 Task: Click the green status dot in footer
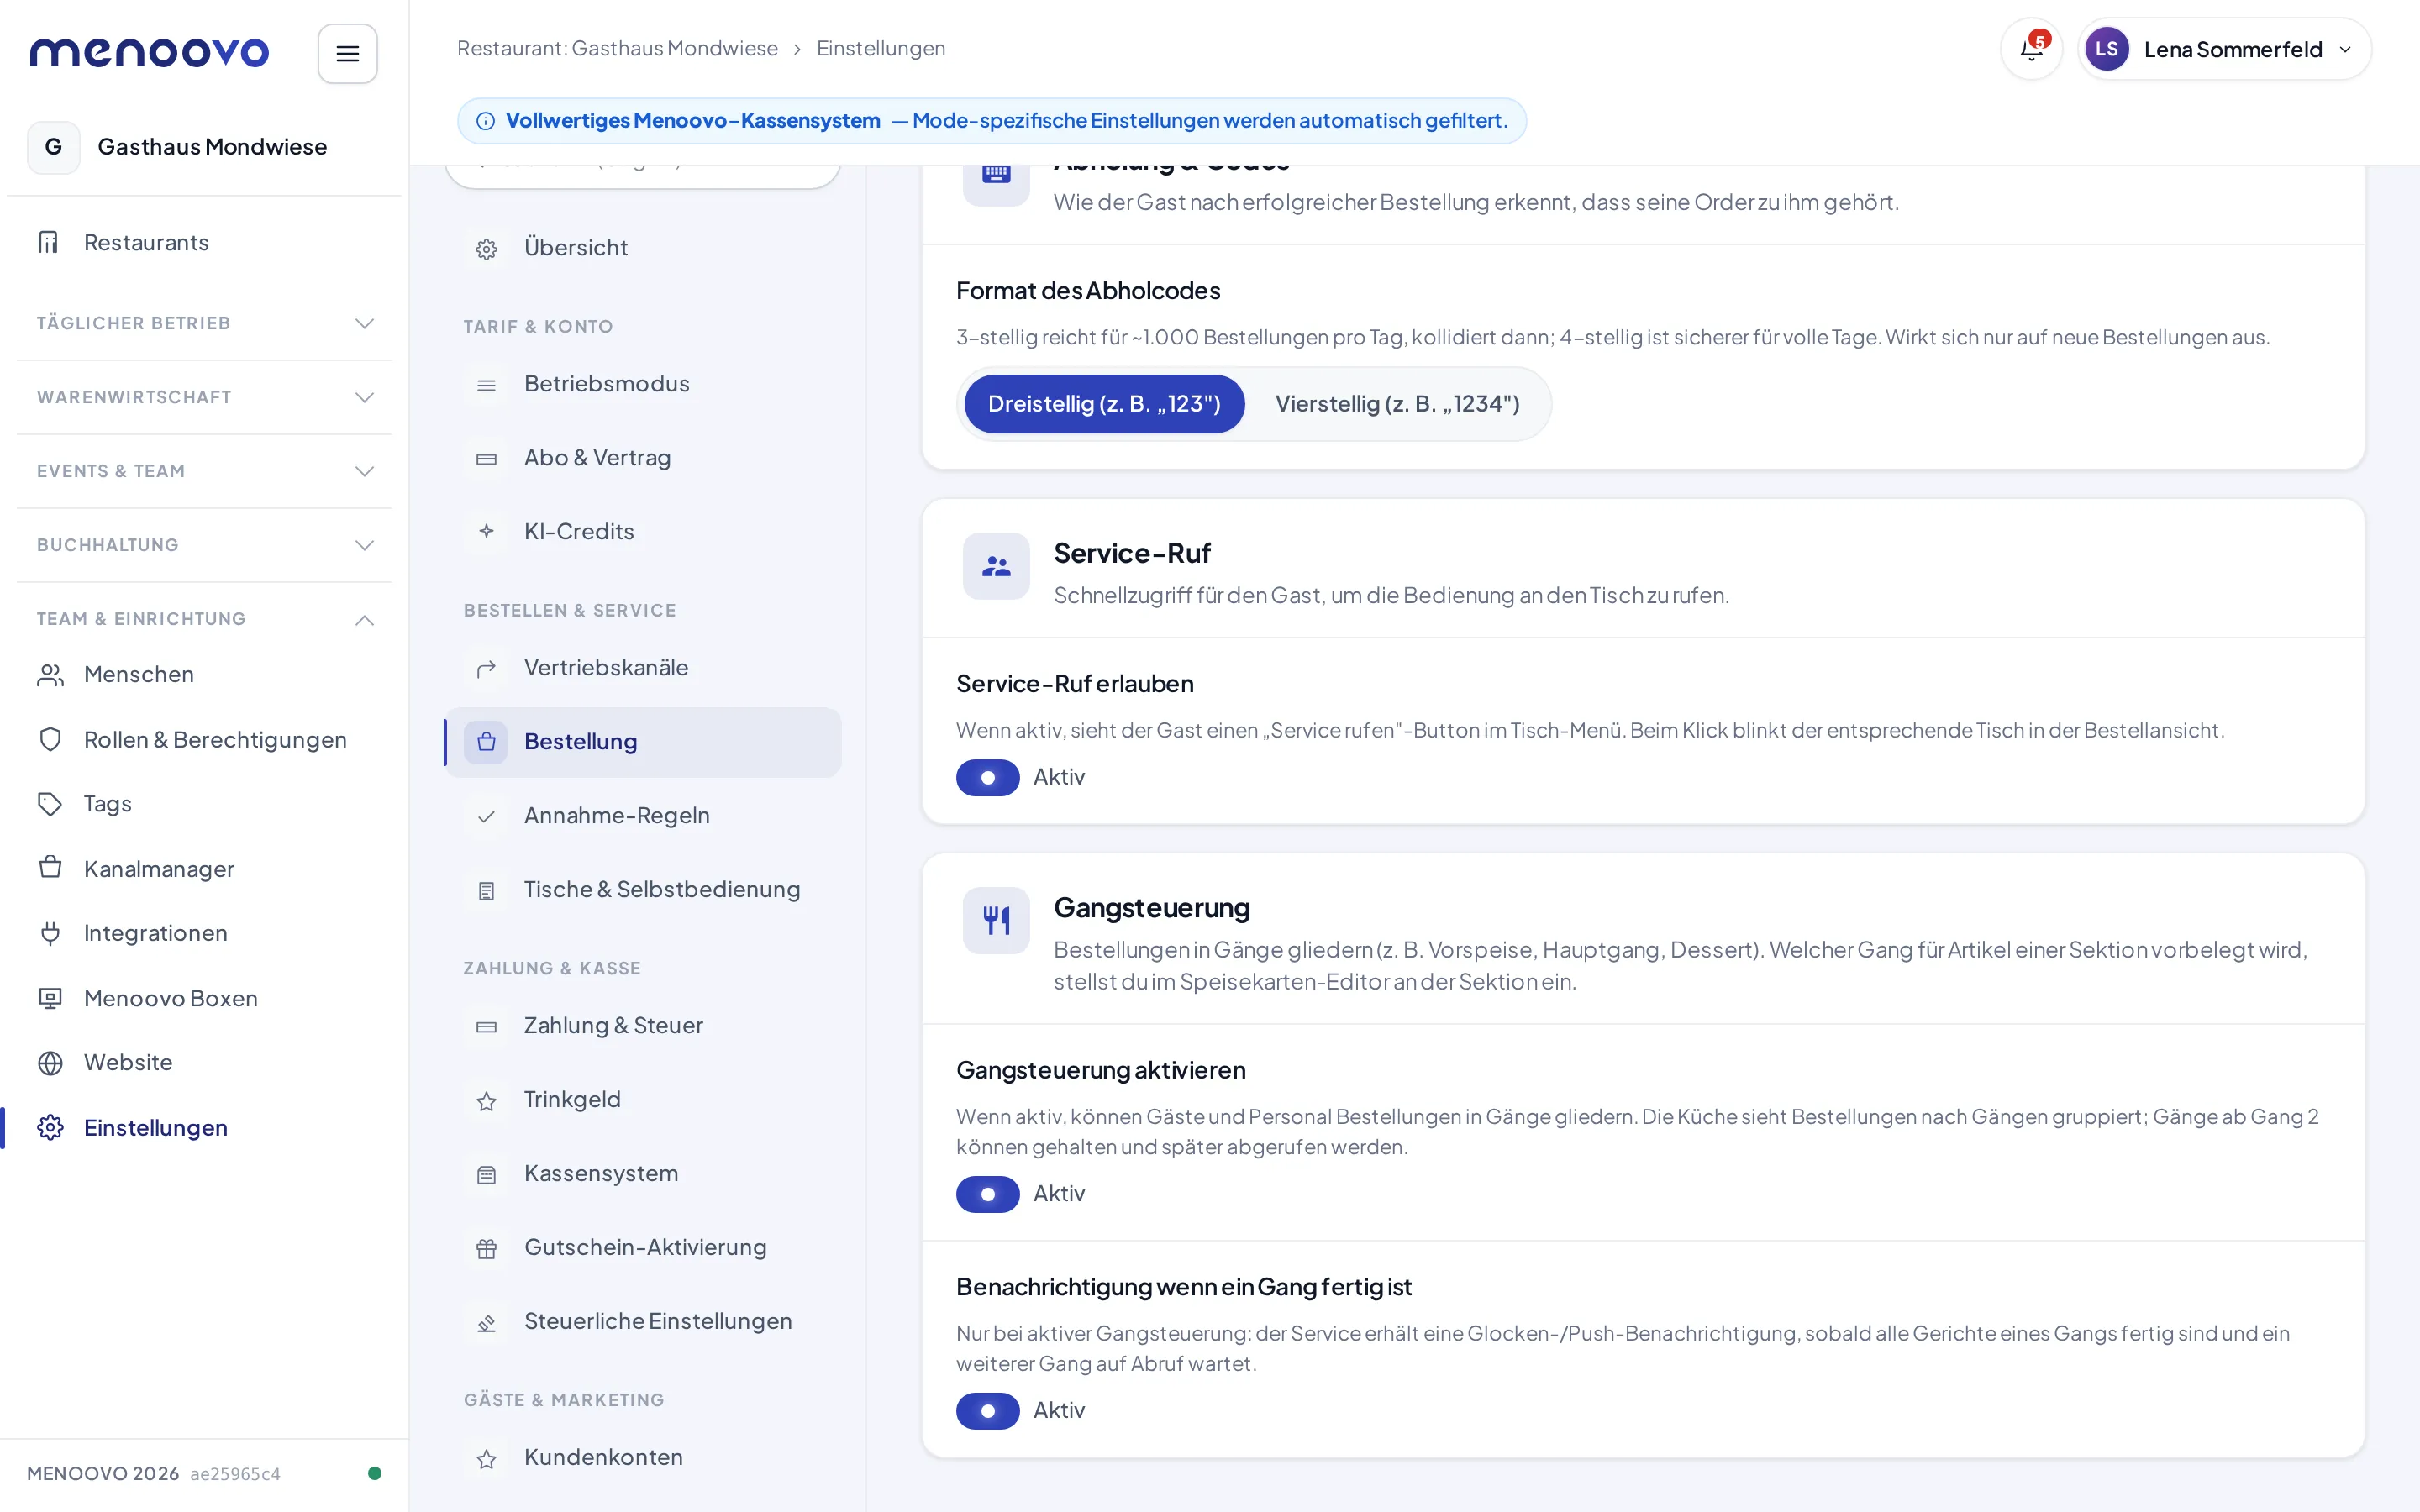375,1473
